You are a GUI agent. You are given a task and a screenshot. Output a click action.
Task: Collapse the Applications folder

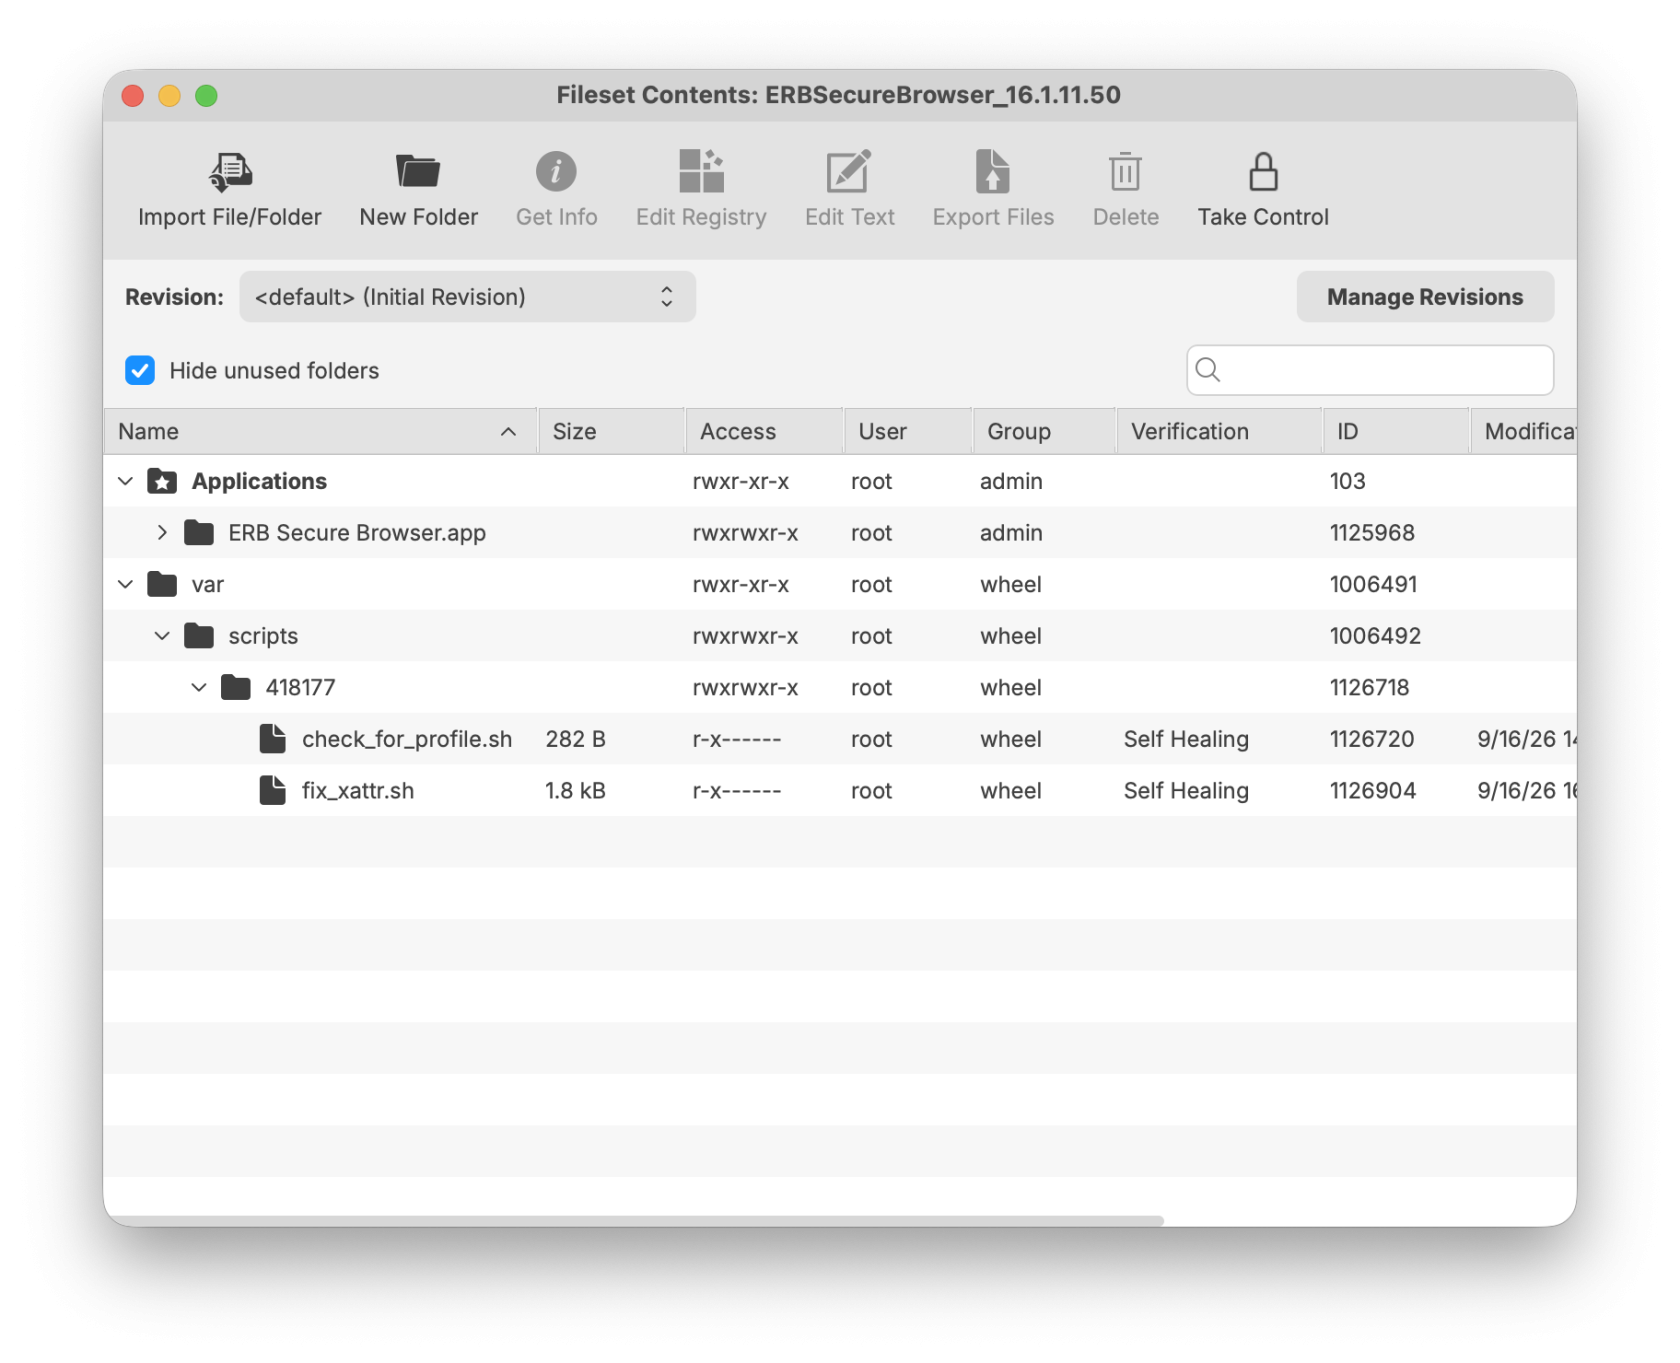(x=125, y=481)
